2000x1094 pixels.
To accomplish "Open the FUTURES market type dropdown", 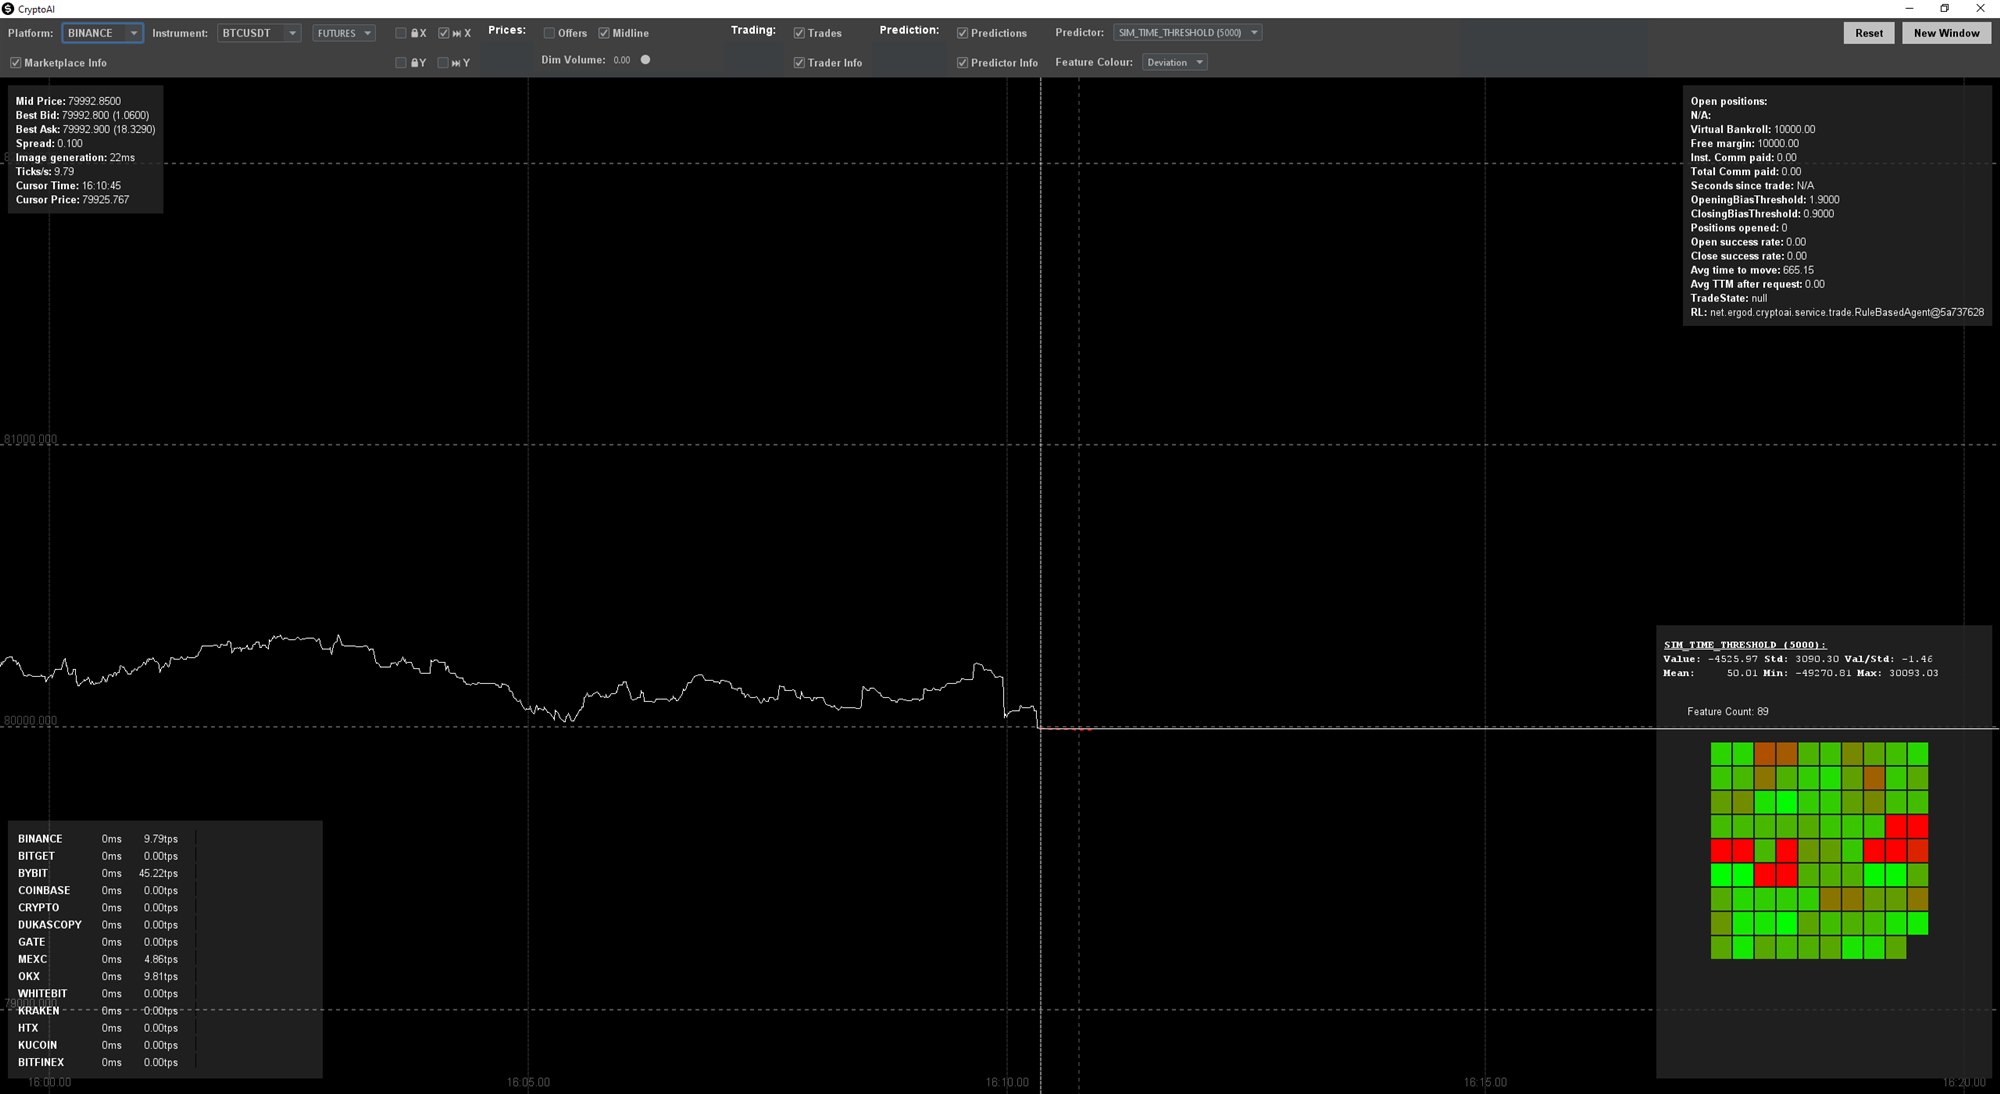I will pyautogui.click(x=344, y=33).
